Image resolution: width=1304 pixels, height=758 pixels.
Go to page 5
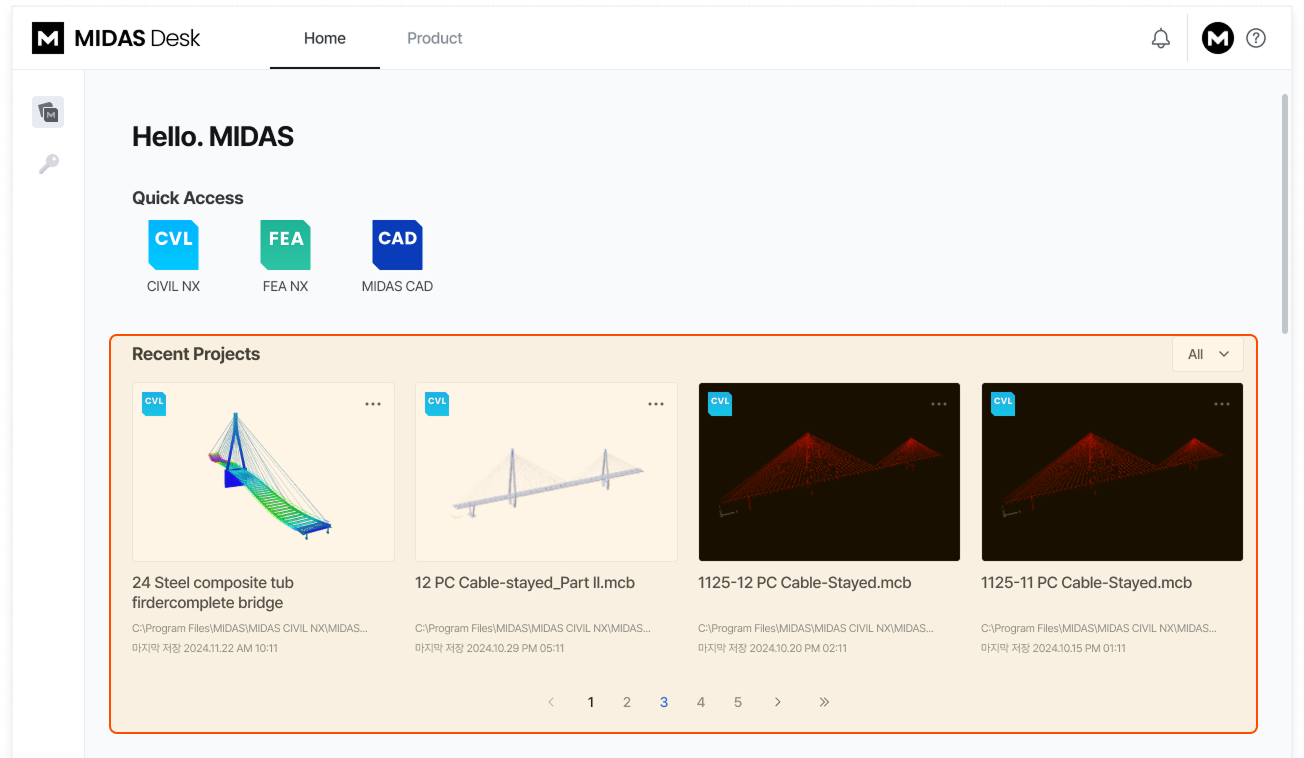click(x=738, y=702)
